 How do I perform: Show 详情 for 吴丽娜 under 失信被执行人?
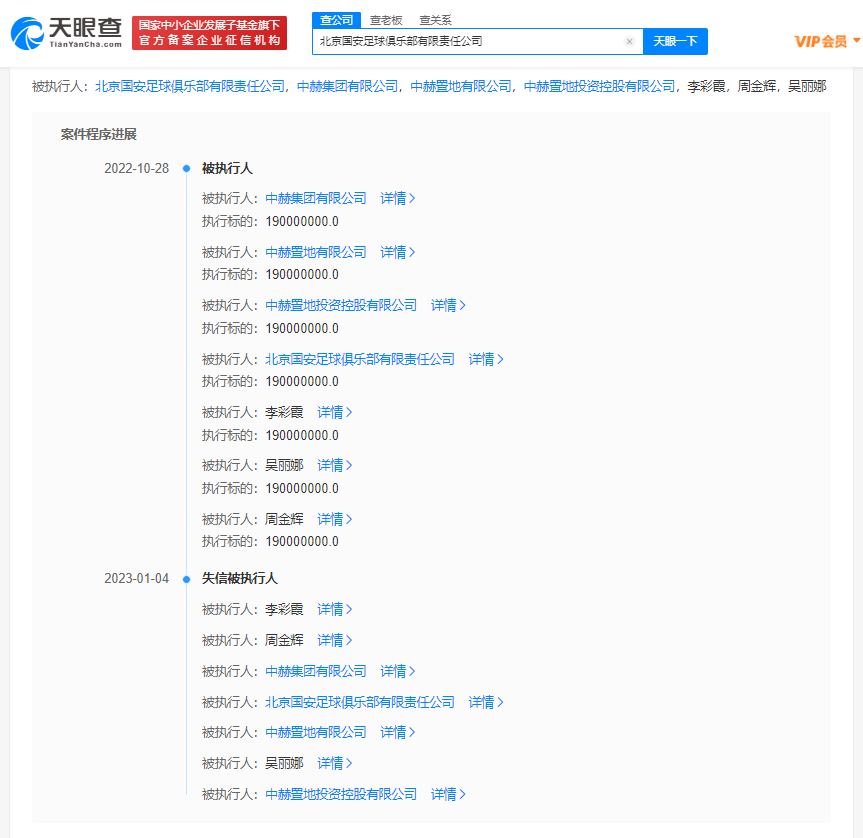[x=334, y=763]
